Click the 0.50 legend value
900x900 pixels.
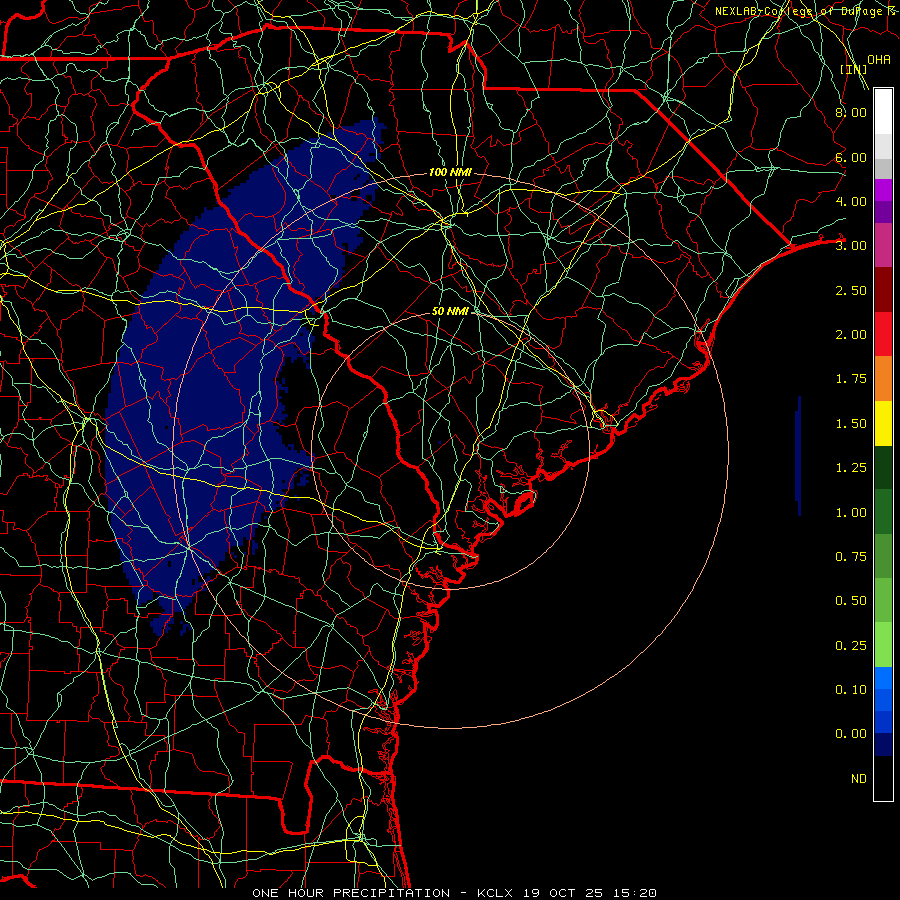click(x=851, y=601)
